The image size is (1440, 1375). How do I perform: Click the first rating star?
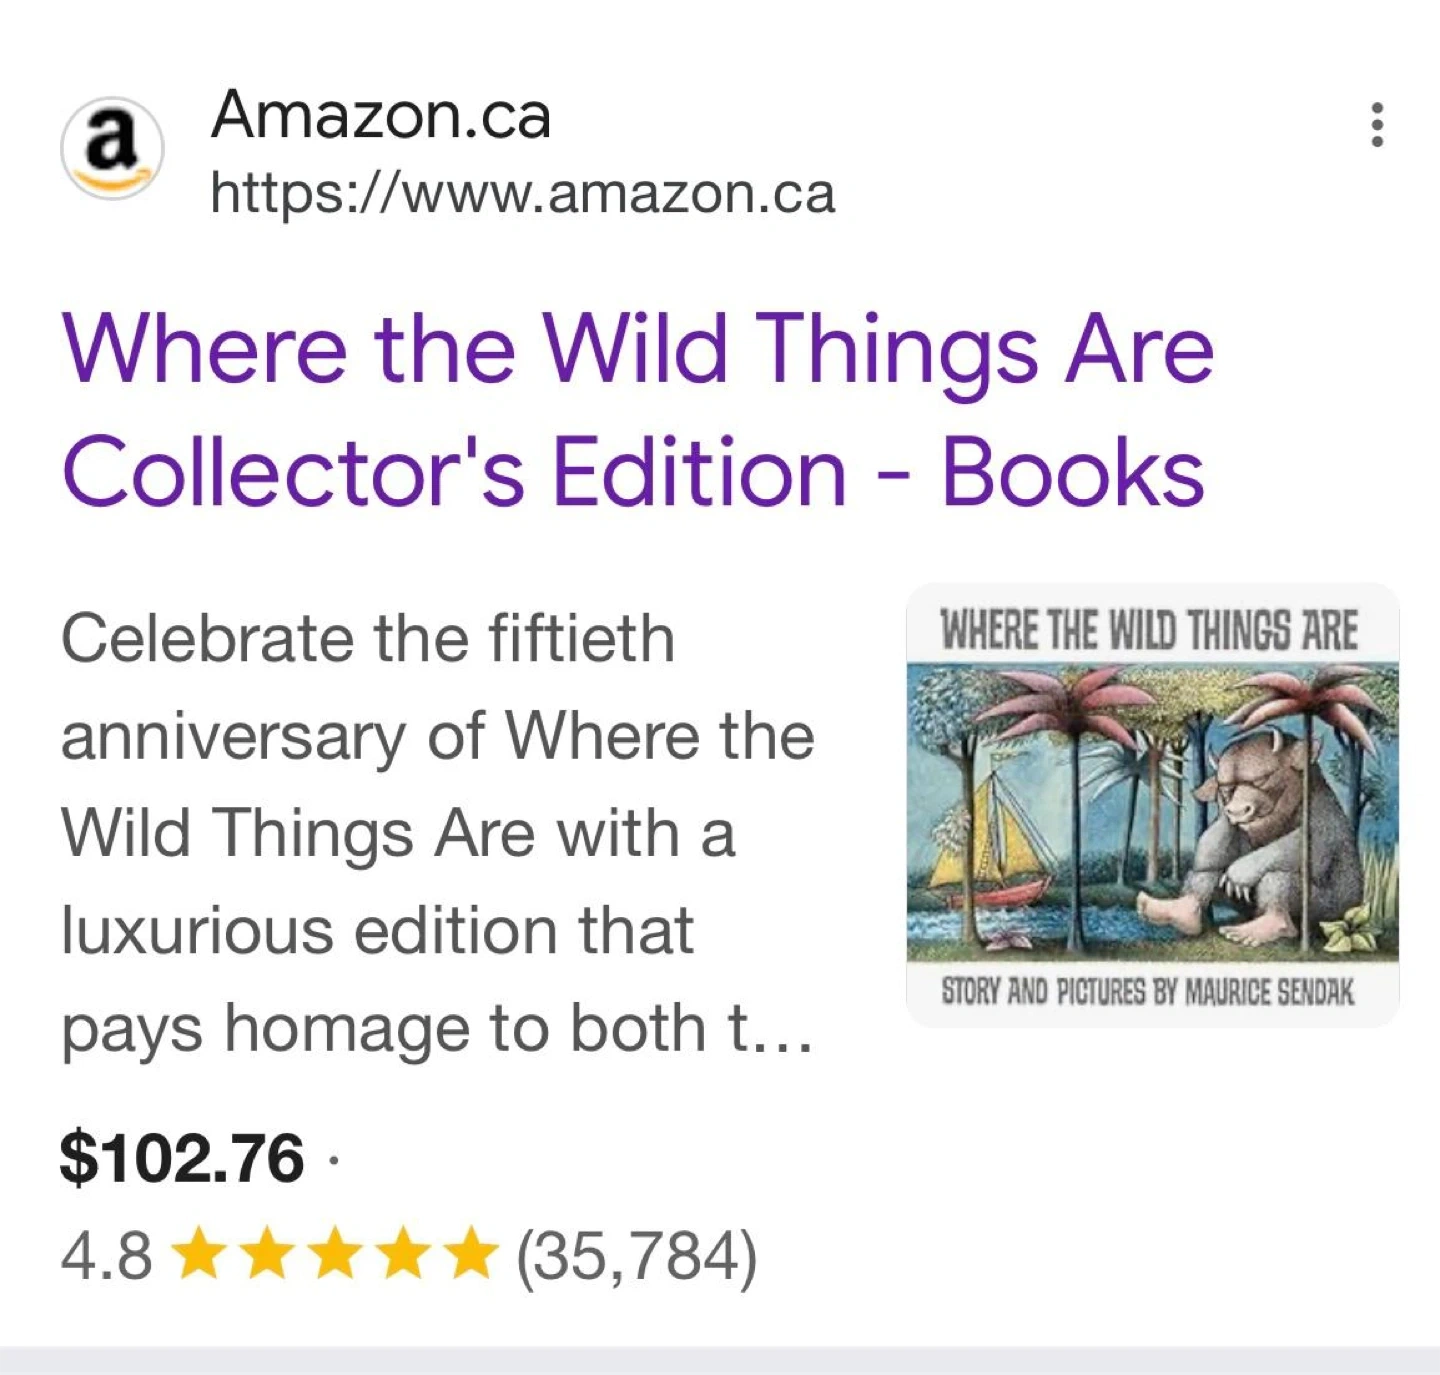point(200,1256)
